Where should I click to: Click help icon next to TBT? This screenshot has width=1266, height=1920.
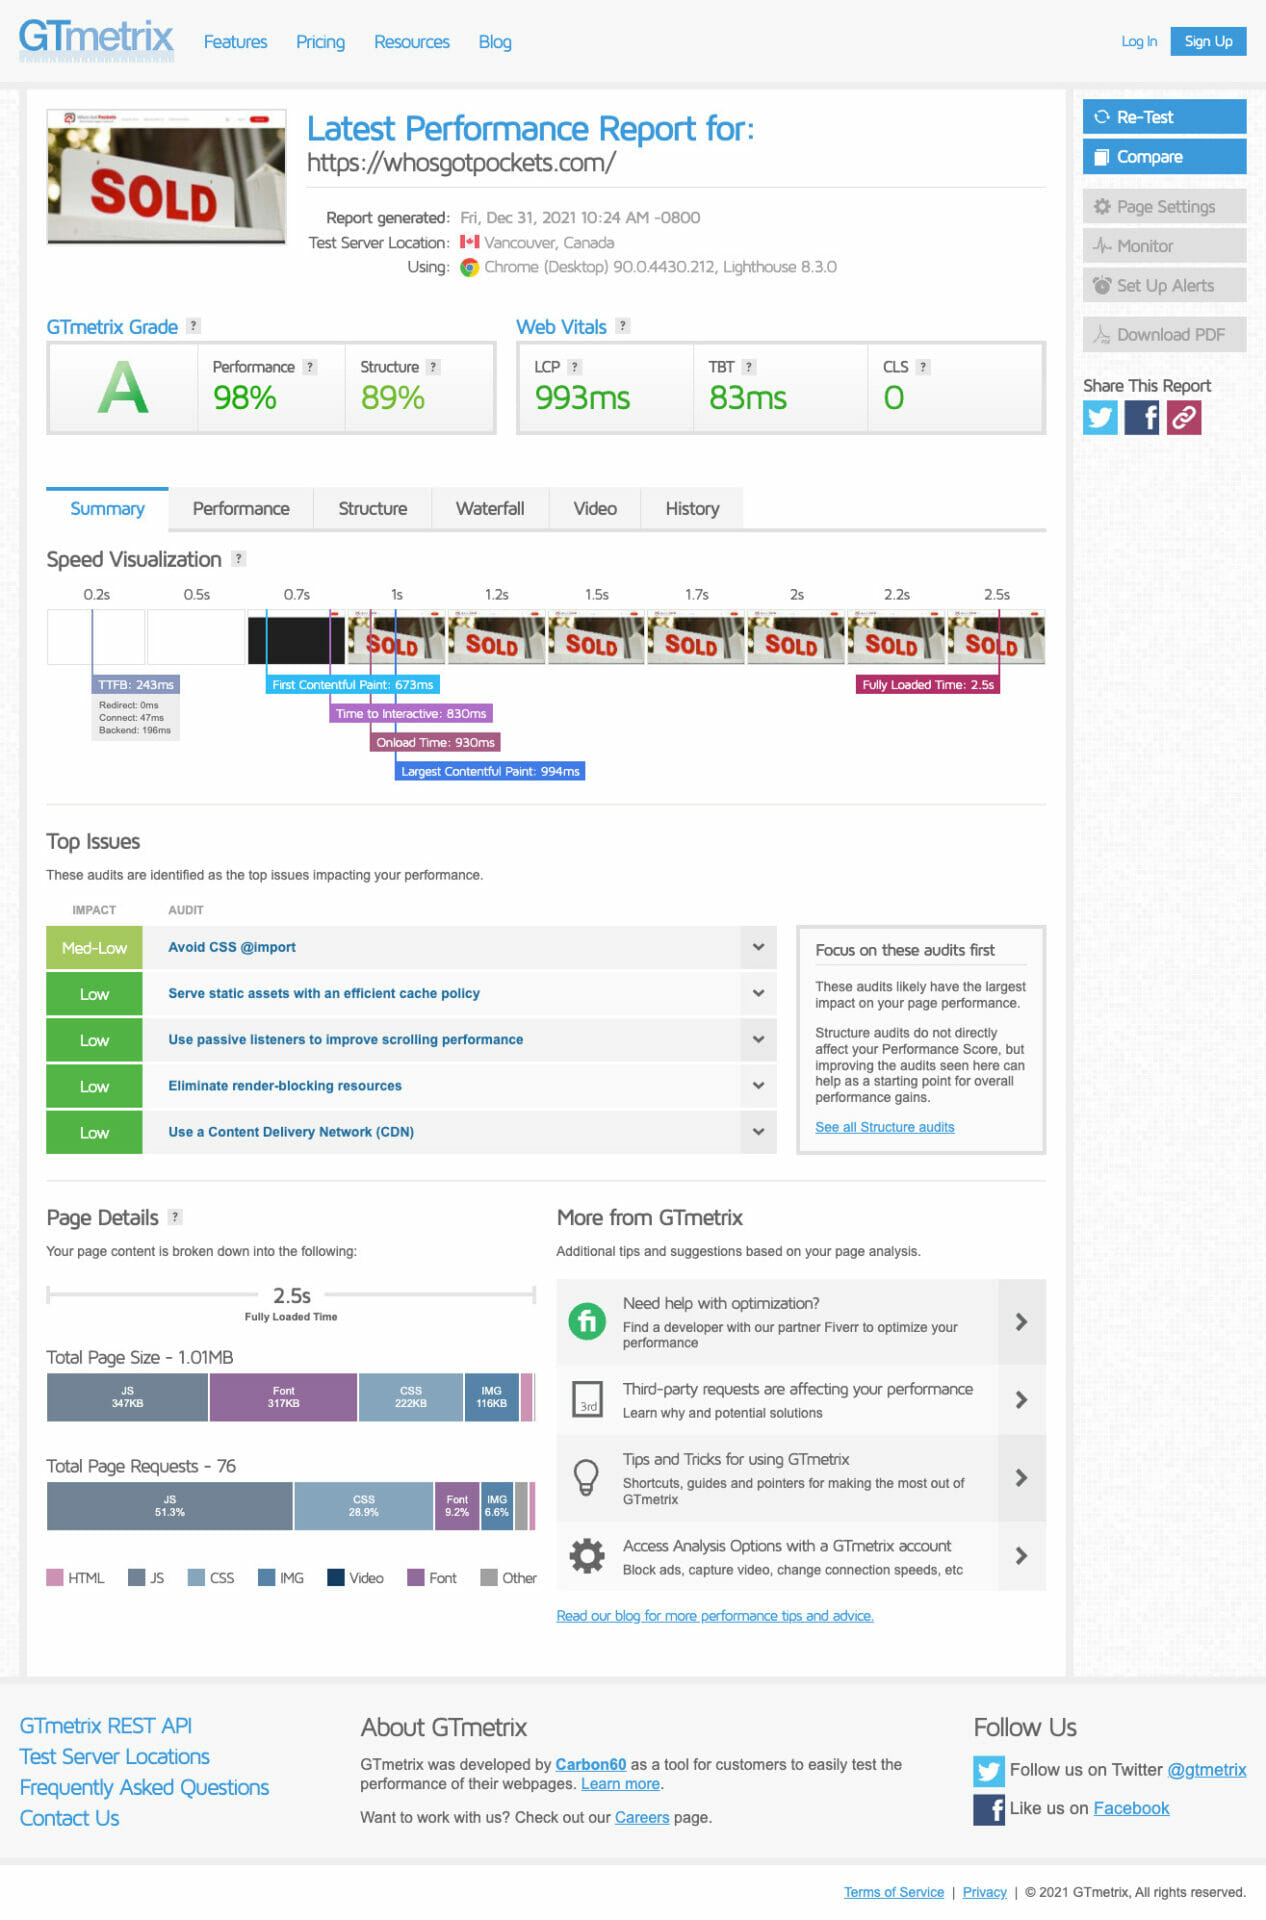point(749,367)
